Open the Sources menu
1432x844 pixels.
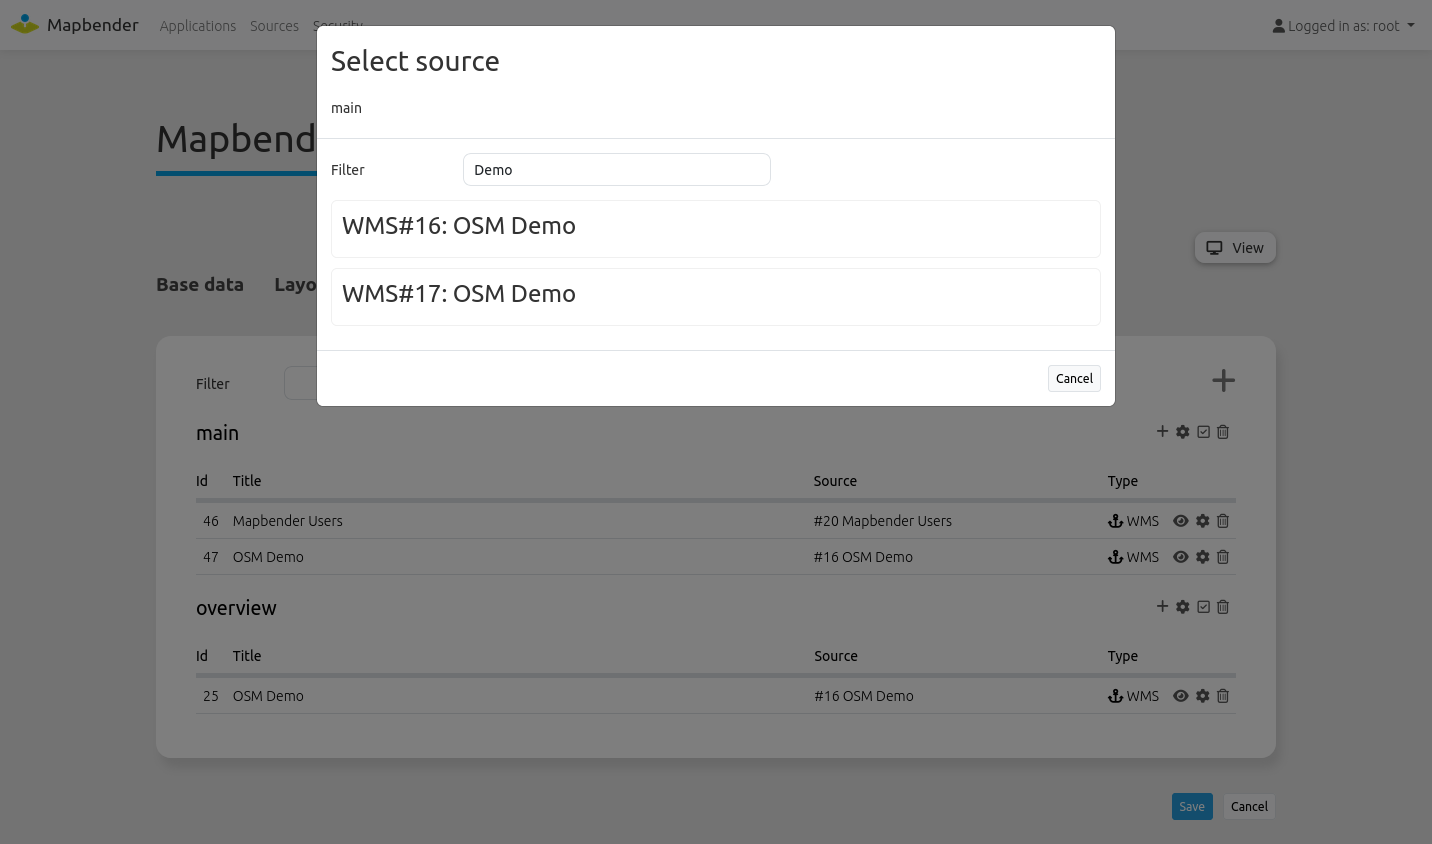274,26
